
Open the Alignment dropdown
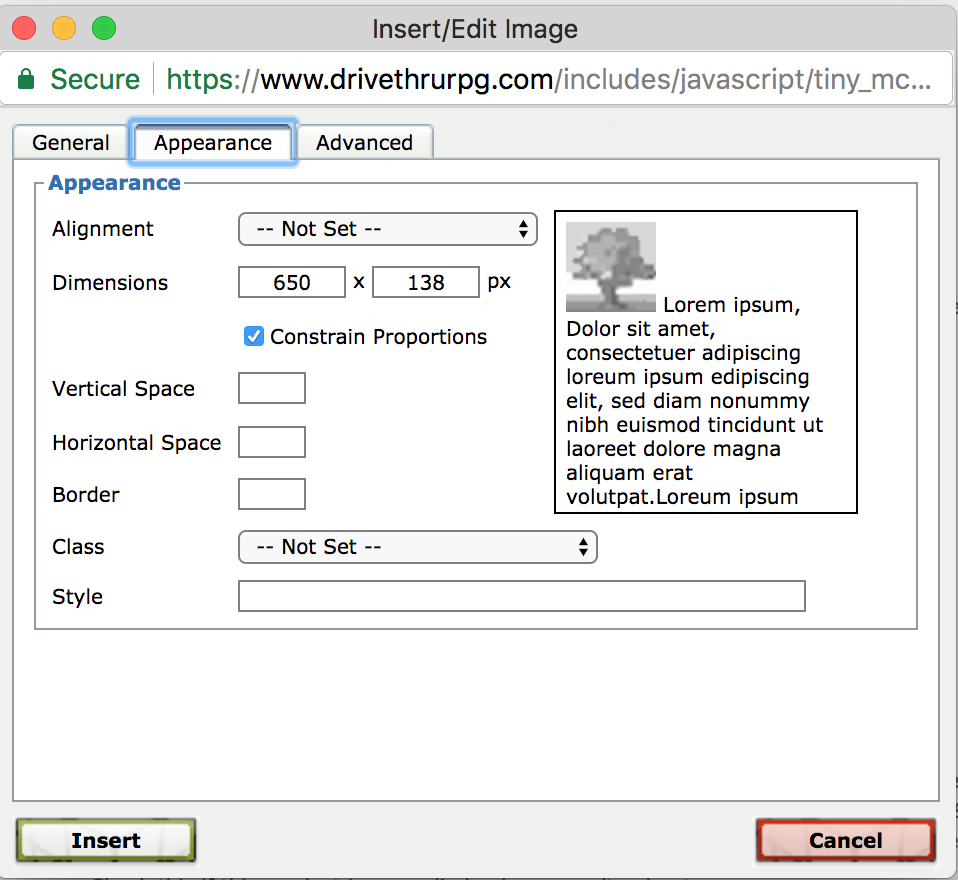[387, 229]
